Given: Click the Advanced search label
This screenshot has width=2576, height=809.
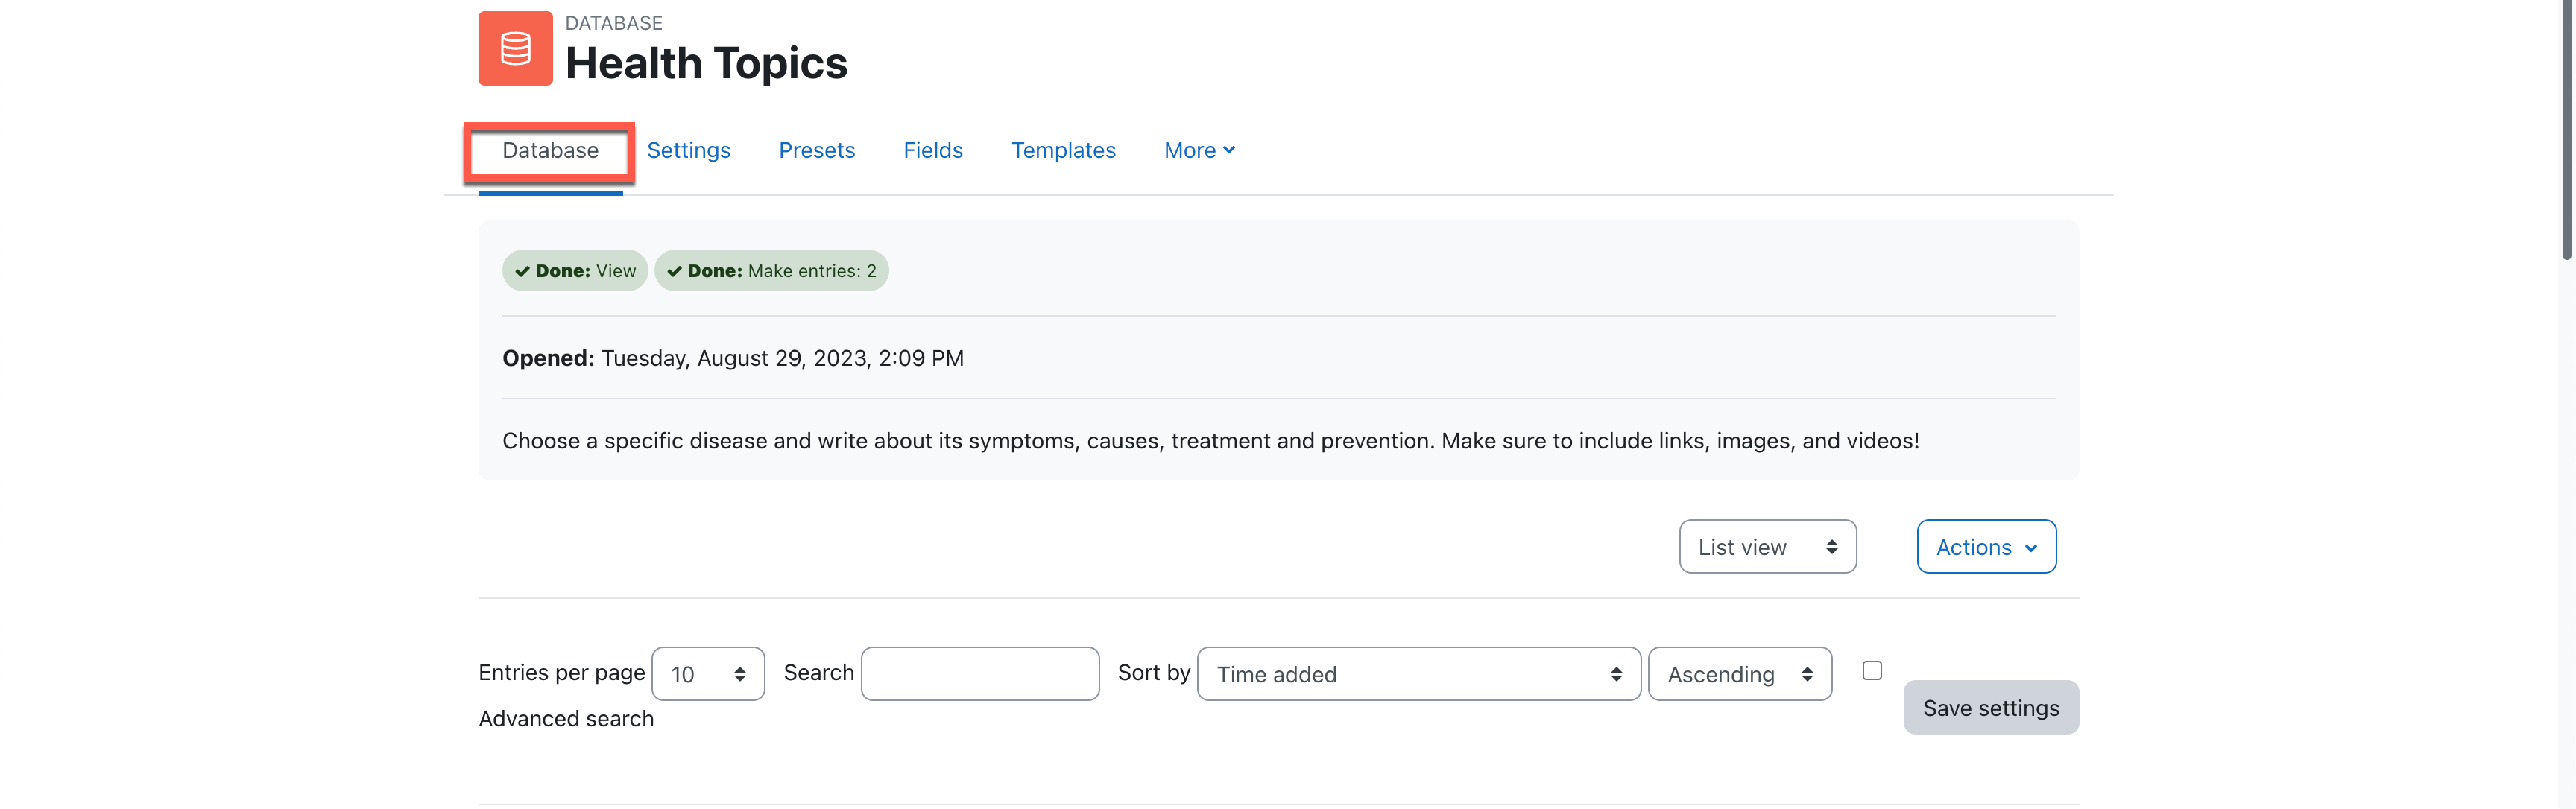Looking at the screenshot, I should click(566, 718).
